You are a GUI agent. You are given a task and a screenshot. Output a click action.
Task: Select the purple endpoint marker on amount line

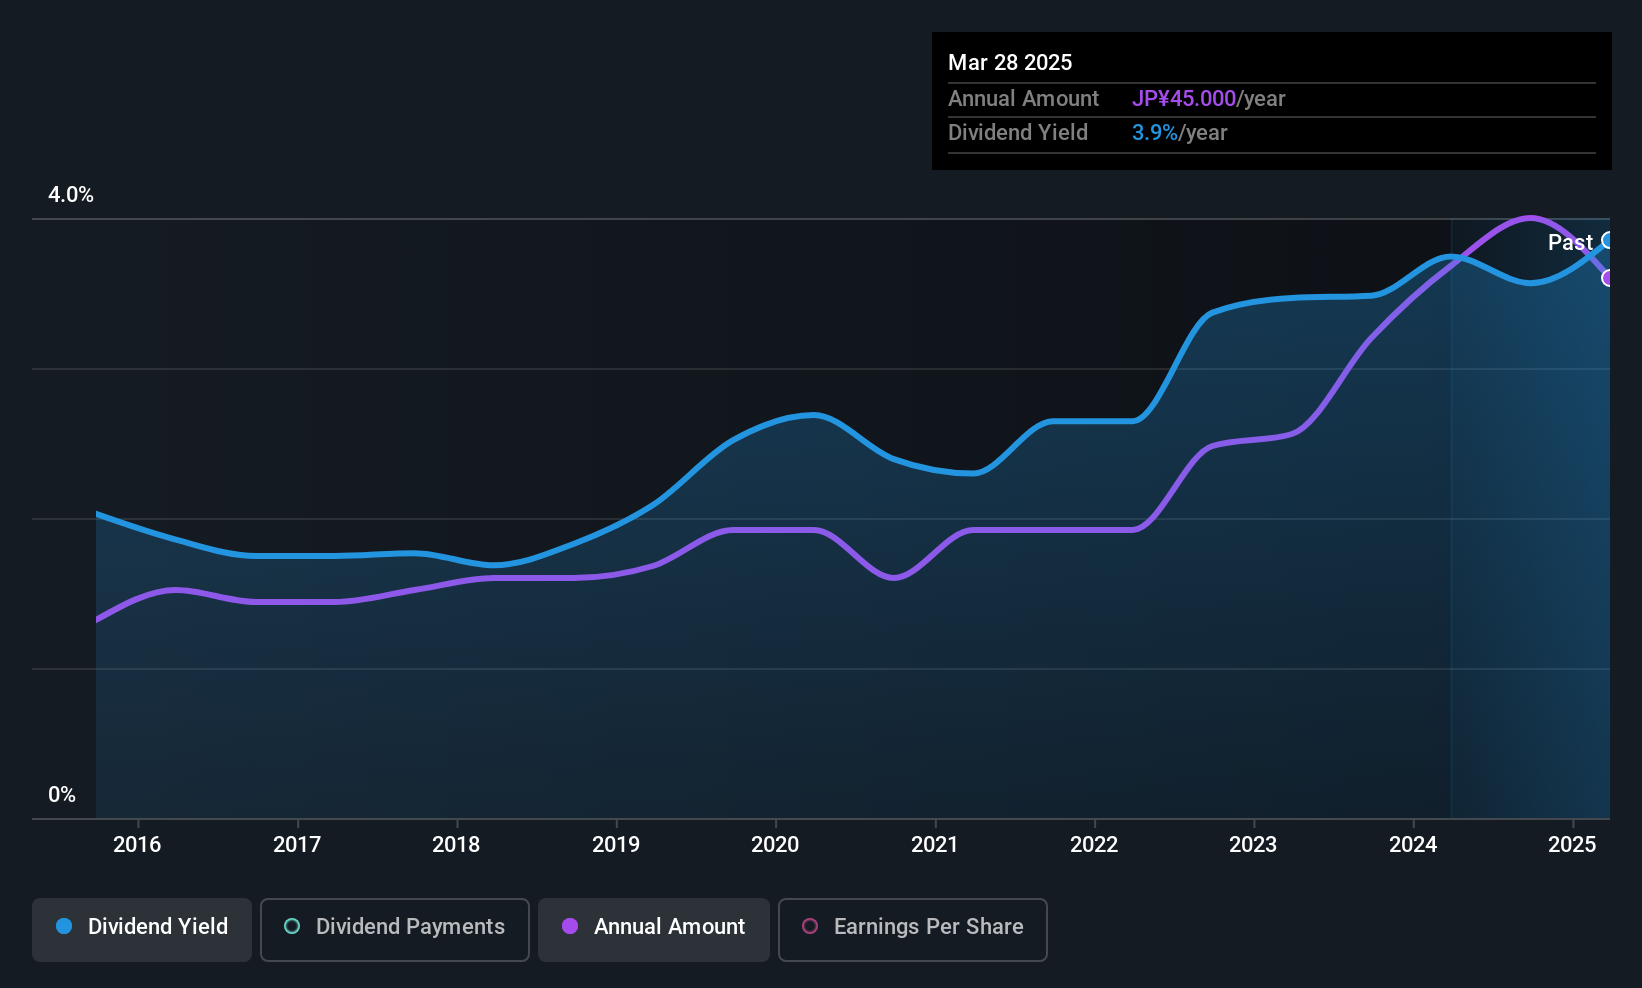click(x=1608, y=278)
